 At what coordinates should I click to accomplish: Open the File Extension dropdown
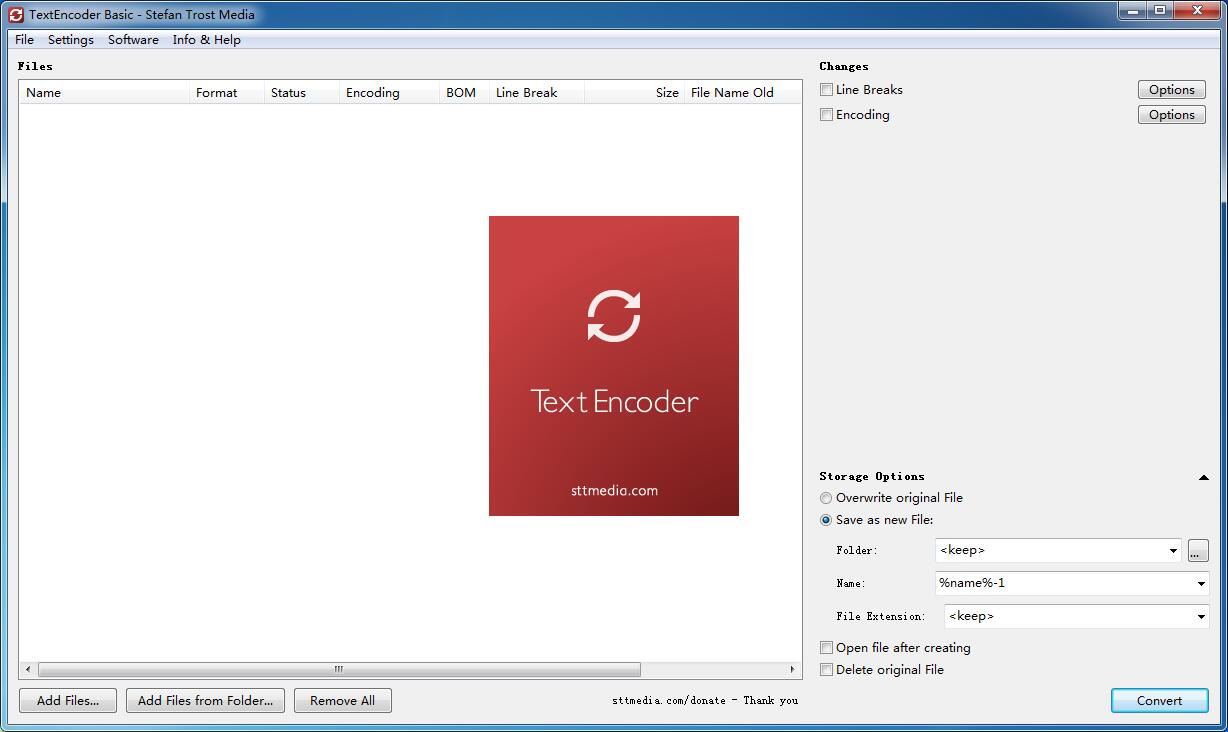[1201, 616]
